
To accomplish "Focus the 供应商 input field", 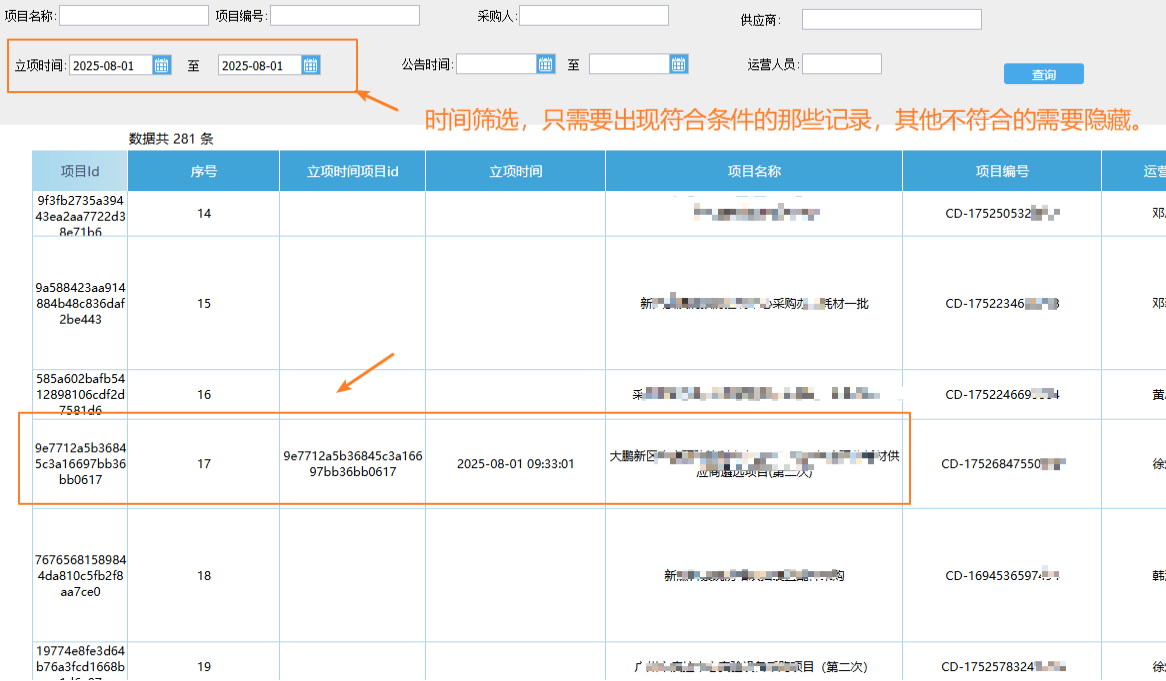I will click(x=892, y=19).
